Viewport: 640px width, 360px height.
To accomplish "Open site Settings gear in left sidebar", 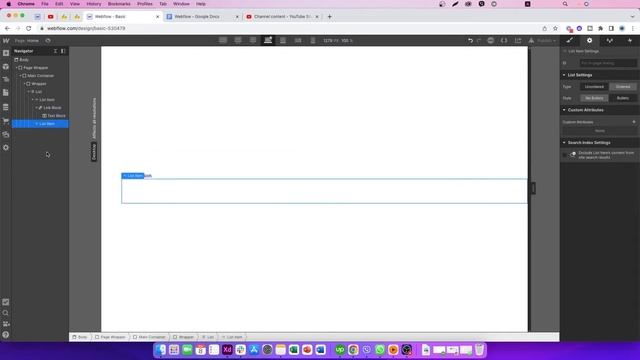I will coord(6,147).
